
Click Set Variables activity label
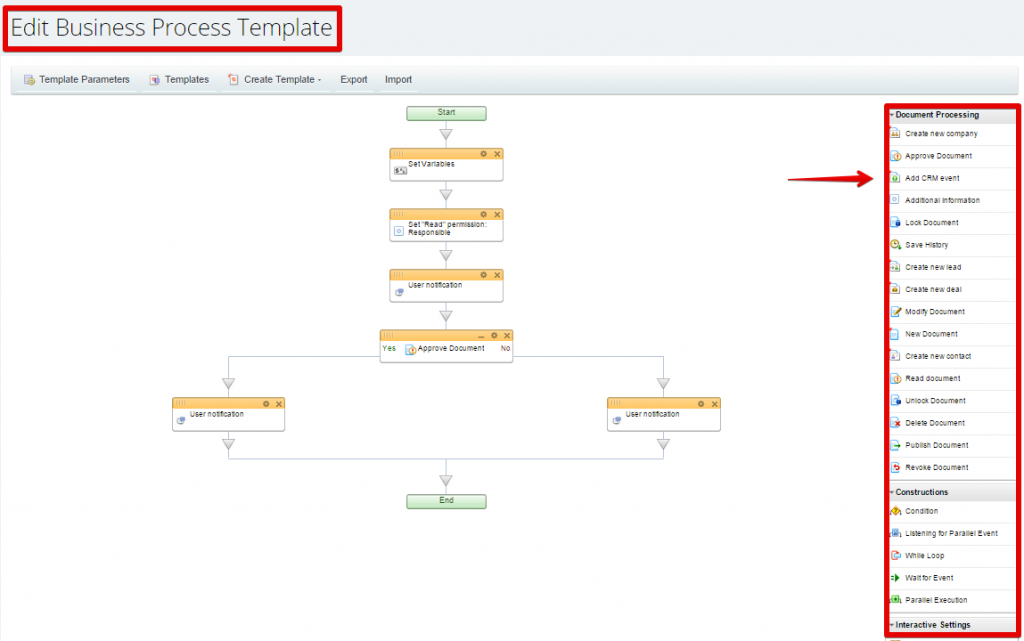431,164
